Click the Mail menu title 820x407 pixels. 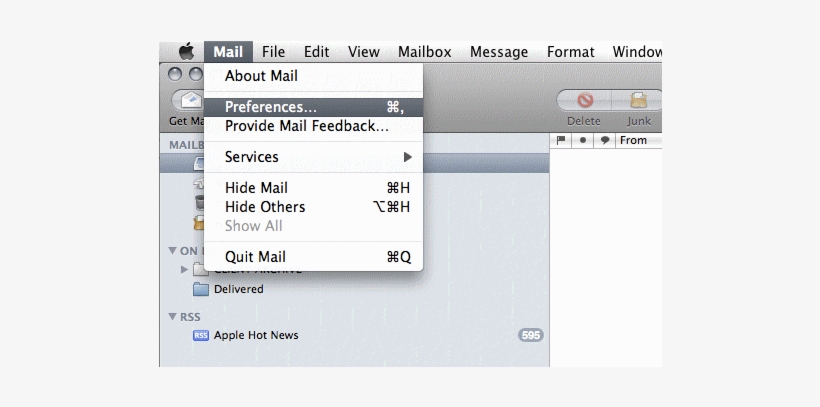(228, 52)
